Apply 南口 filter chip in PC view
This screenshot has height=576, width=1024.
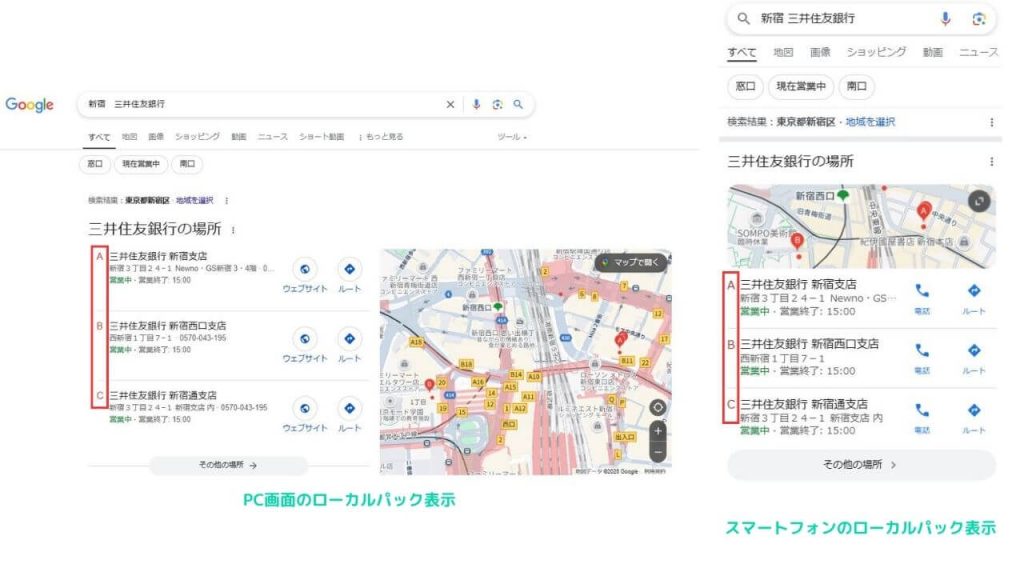coord(187,164)
